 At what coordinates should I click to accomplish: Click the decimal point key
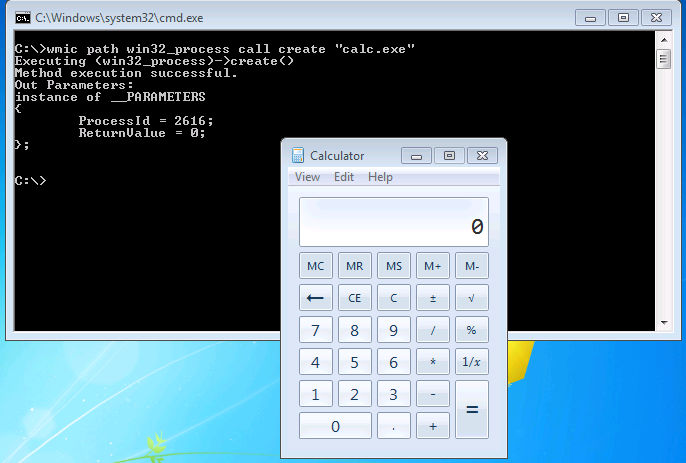(394, 425)
